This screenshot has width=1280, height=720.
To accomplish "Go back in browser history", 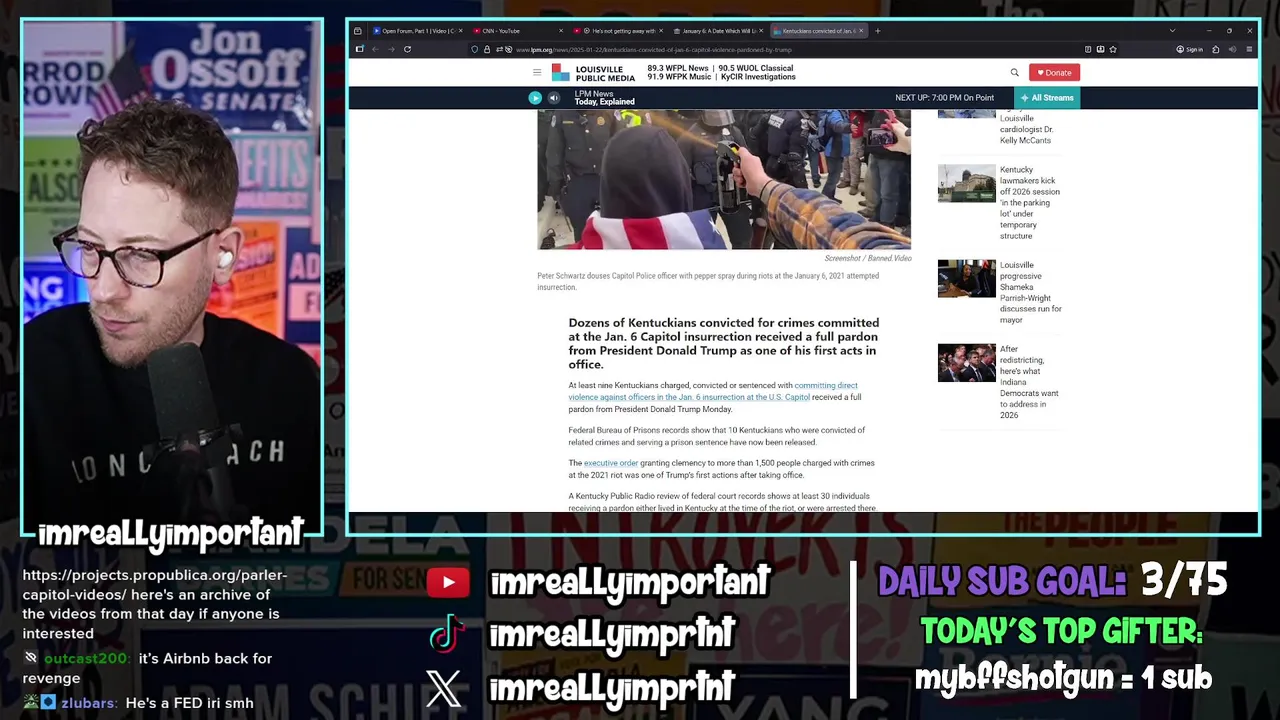I will (x=375, y=49).
